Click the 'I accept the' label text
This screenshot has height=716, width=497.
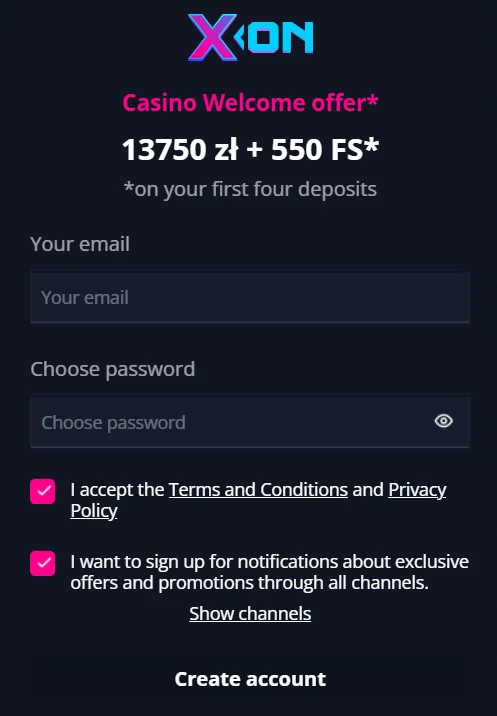point(117,490)
